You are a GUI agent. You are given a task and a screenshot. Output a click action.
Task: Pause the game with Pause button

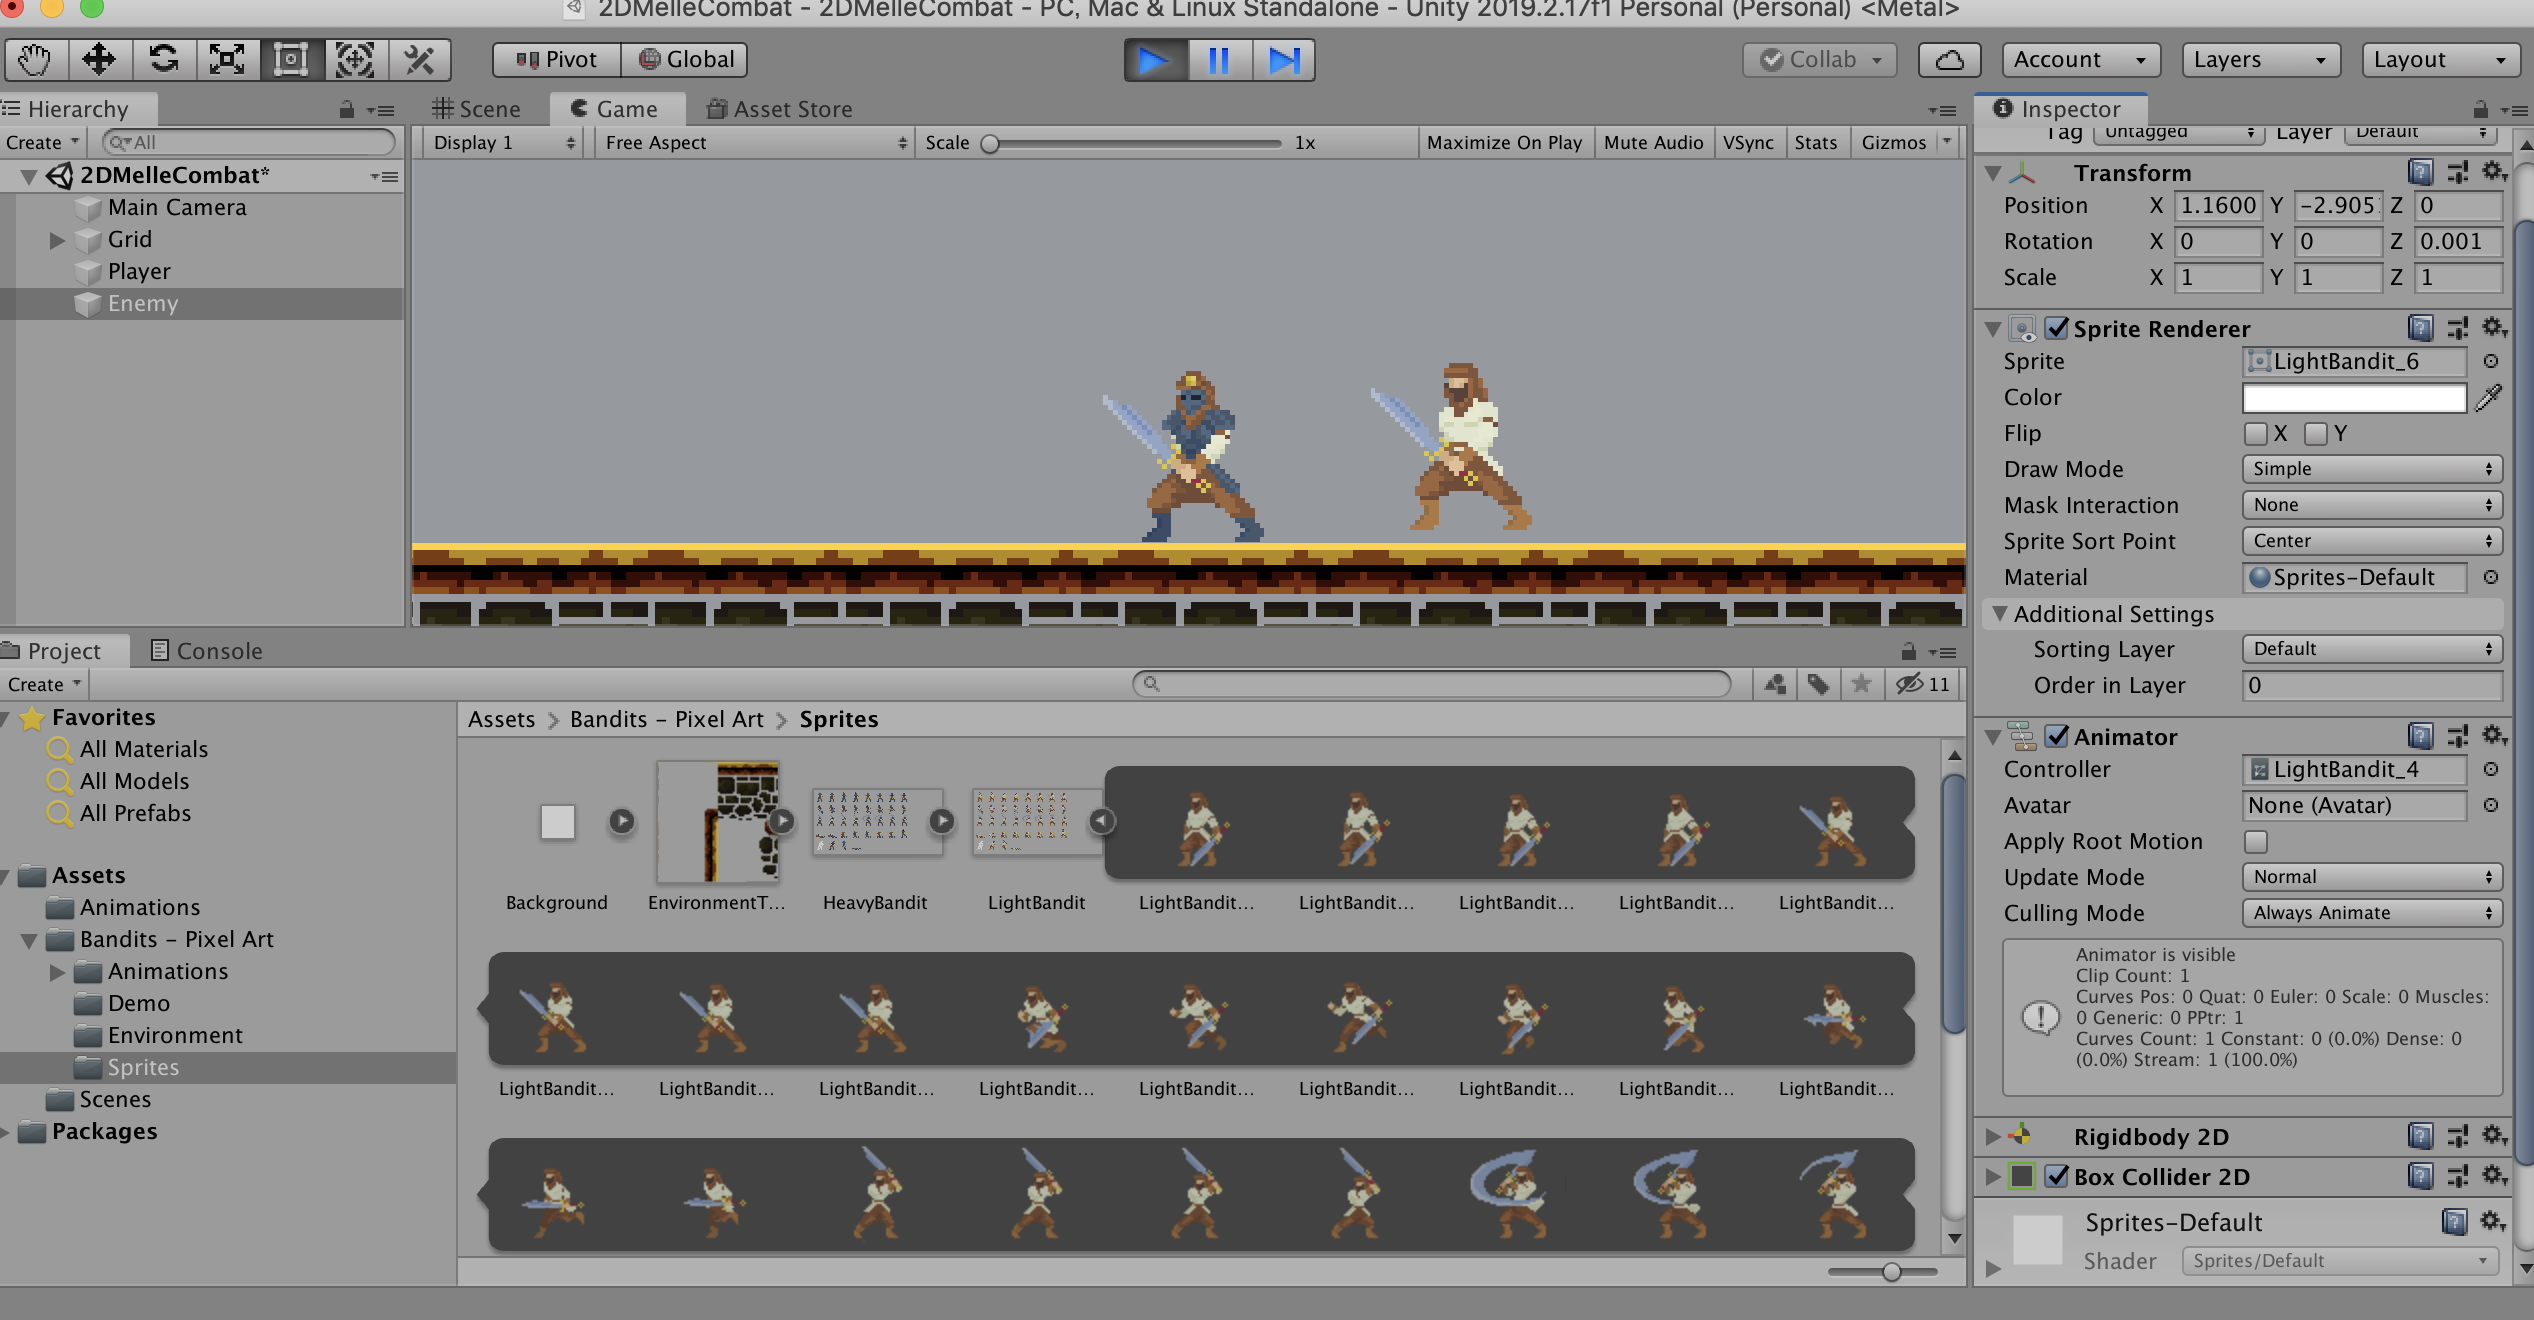(1219, 60)
